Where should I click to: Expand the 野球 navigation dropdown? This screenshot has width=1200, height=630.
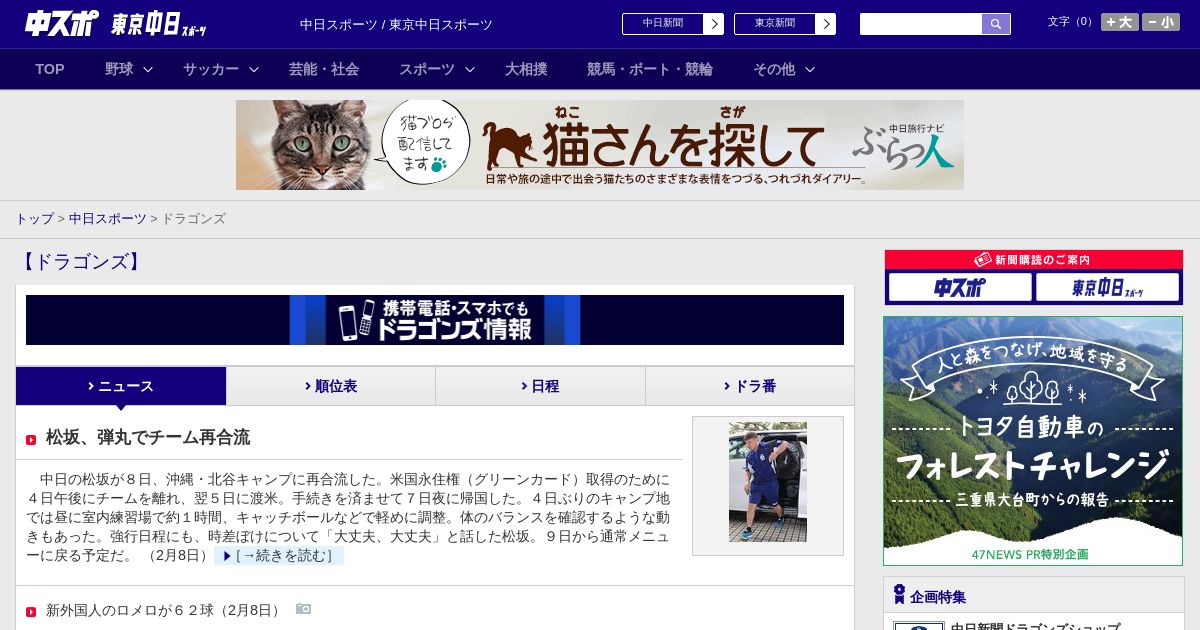129,69
